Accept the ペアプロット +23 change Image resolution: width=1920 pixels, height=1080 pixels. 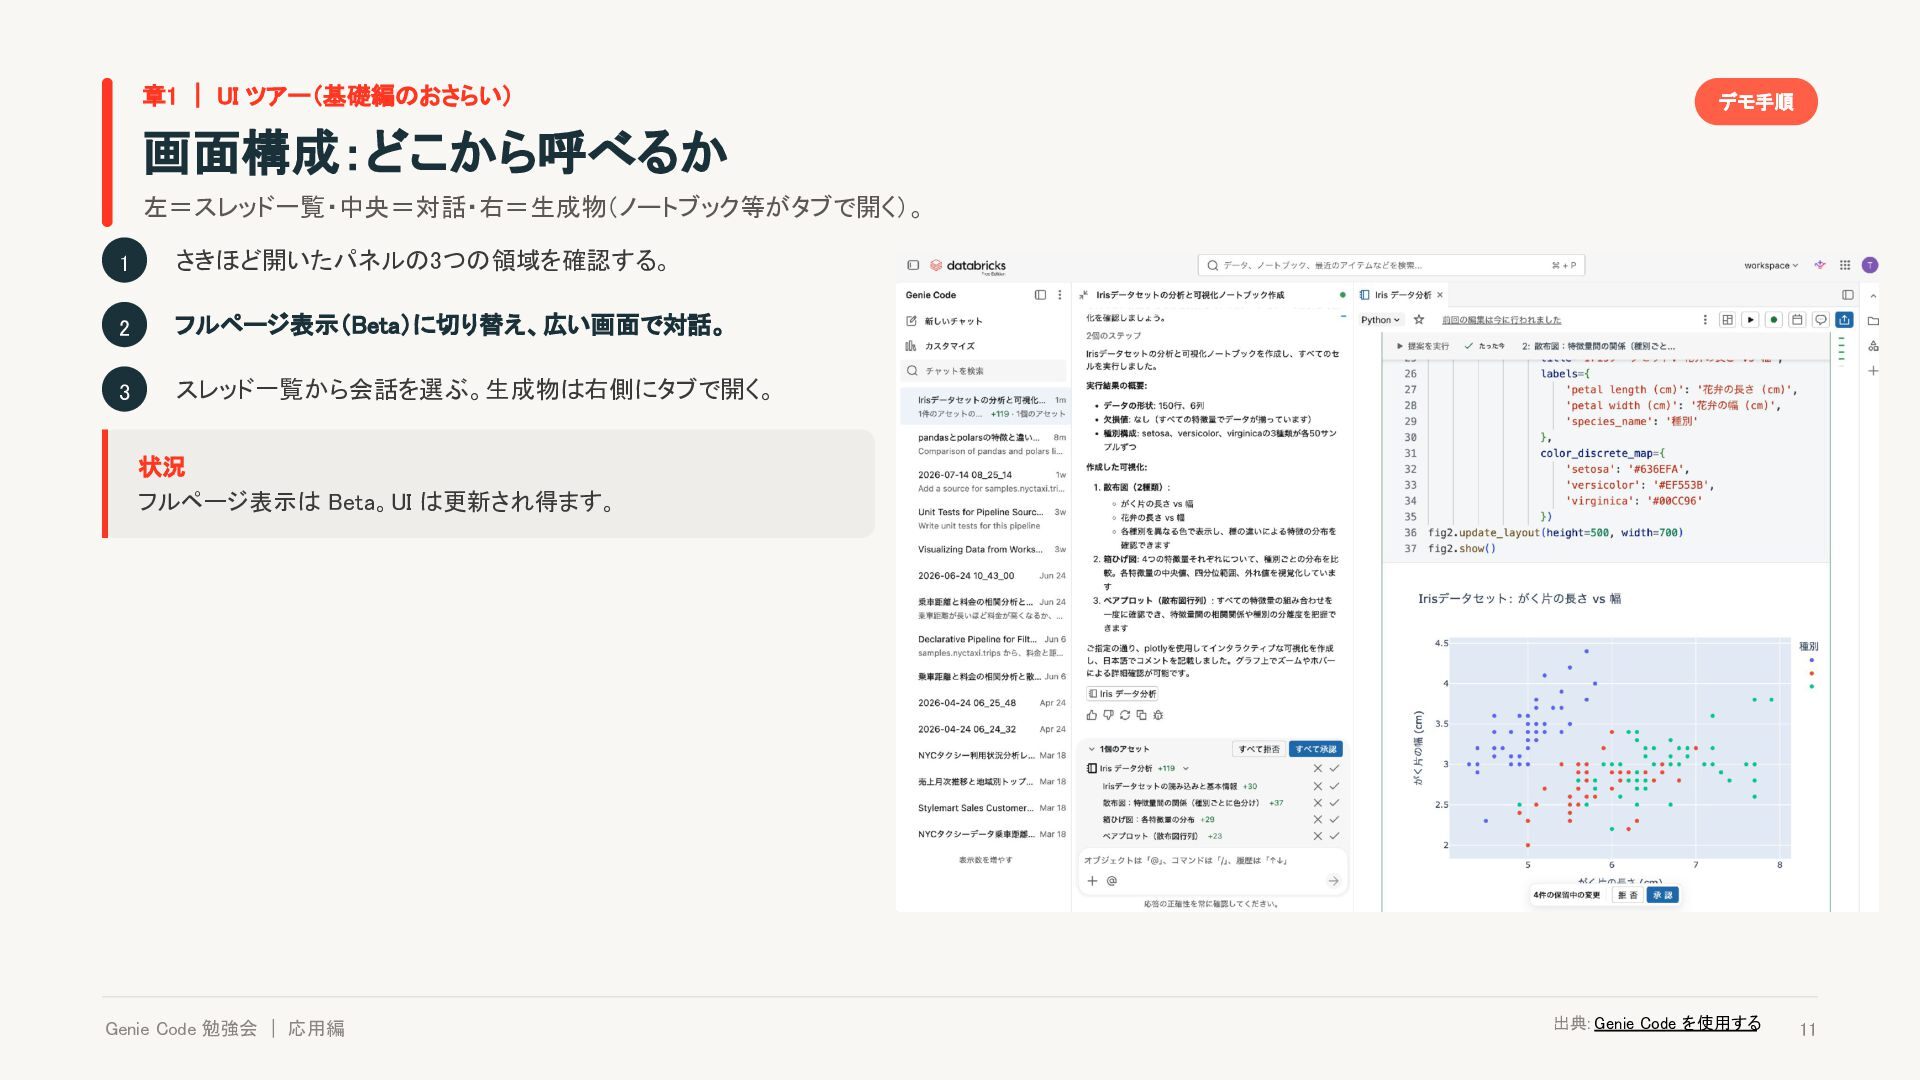[x=1334, y=836]
